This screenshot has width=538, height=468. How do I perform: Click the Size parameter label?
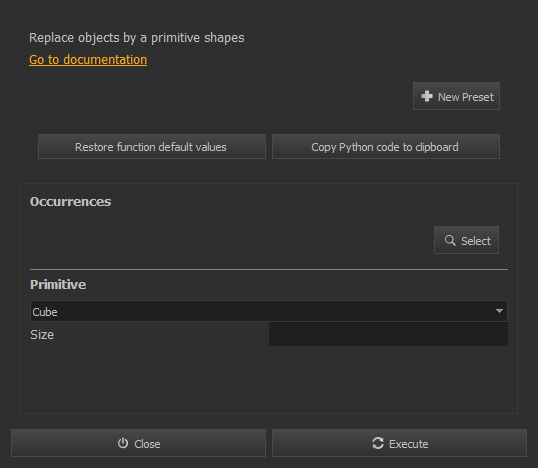pos(42,335)
